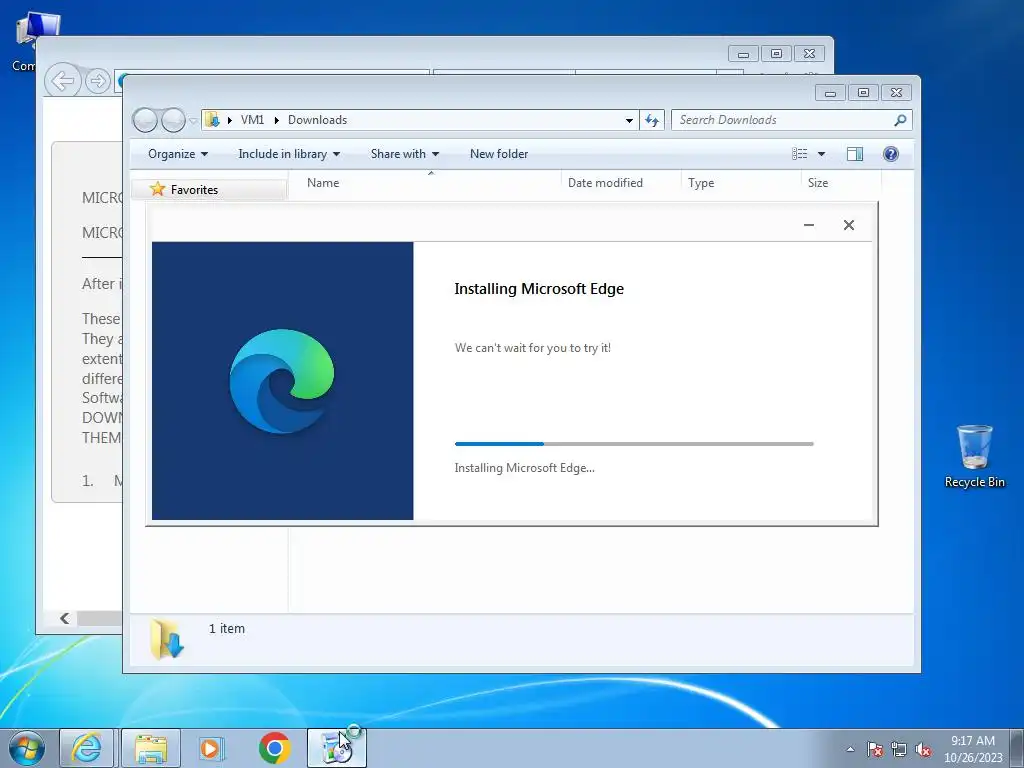Go forward in Explorer window
Image resolution: width=1024 pixels, height=768 pixels.
click(173, 120)
